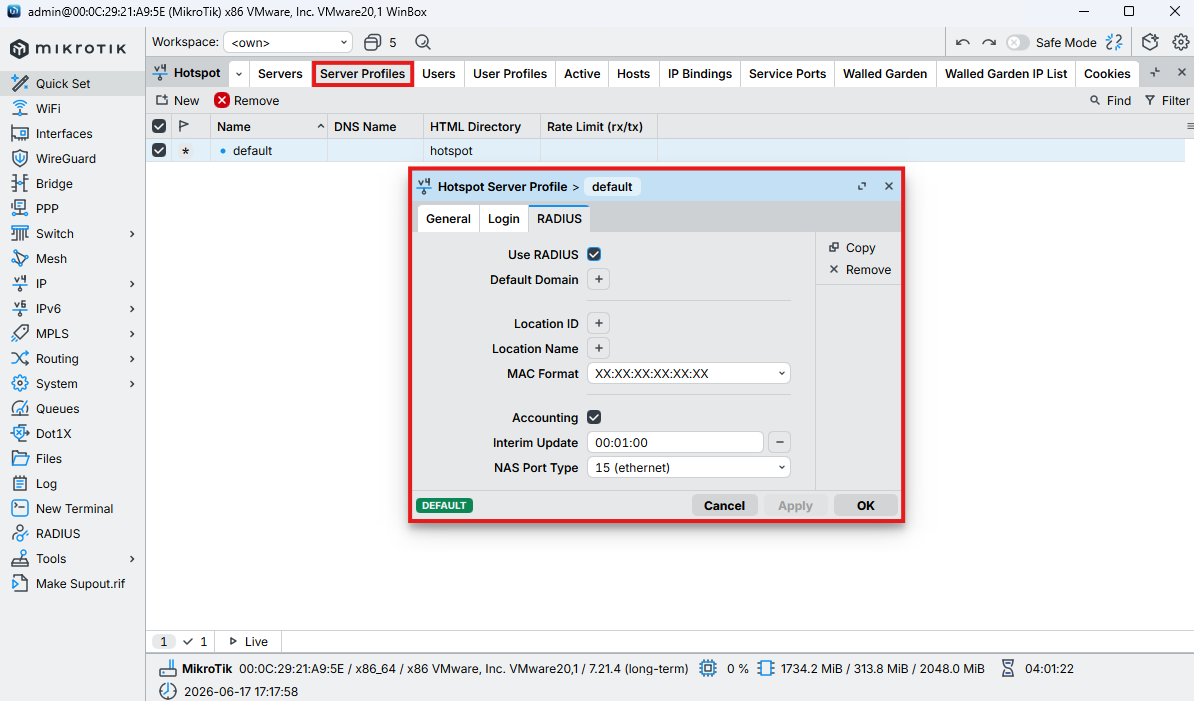Viewport: 1194px width, 701px height.
Task: Toggle the header select-all checkbox
Action: 159,126
